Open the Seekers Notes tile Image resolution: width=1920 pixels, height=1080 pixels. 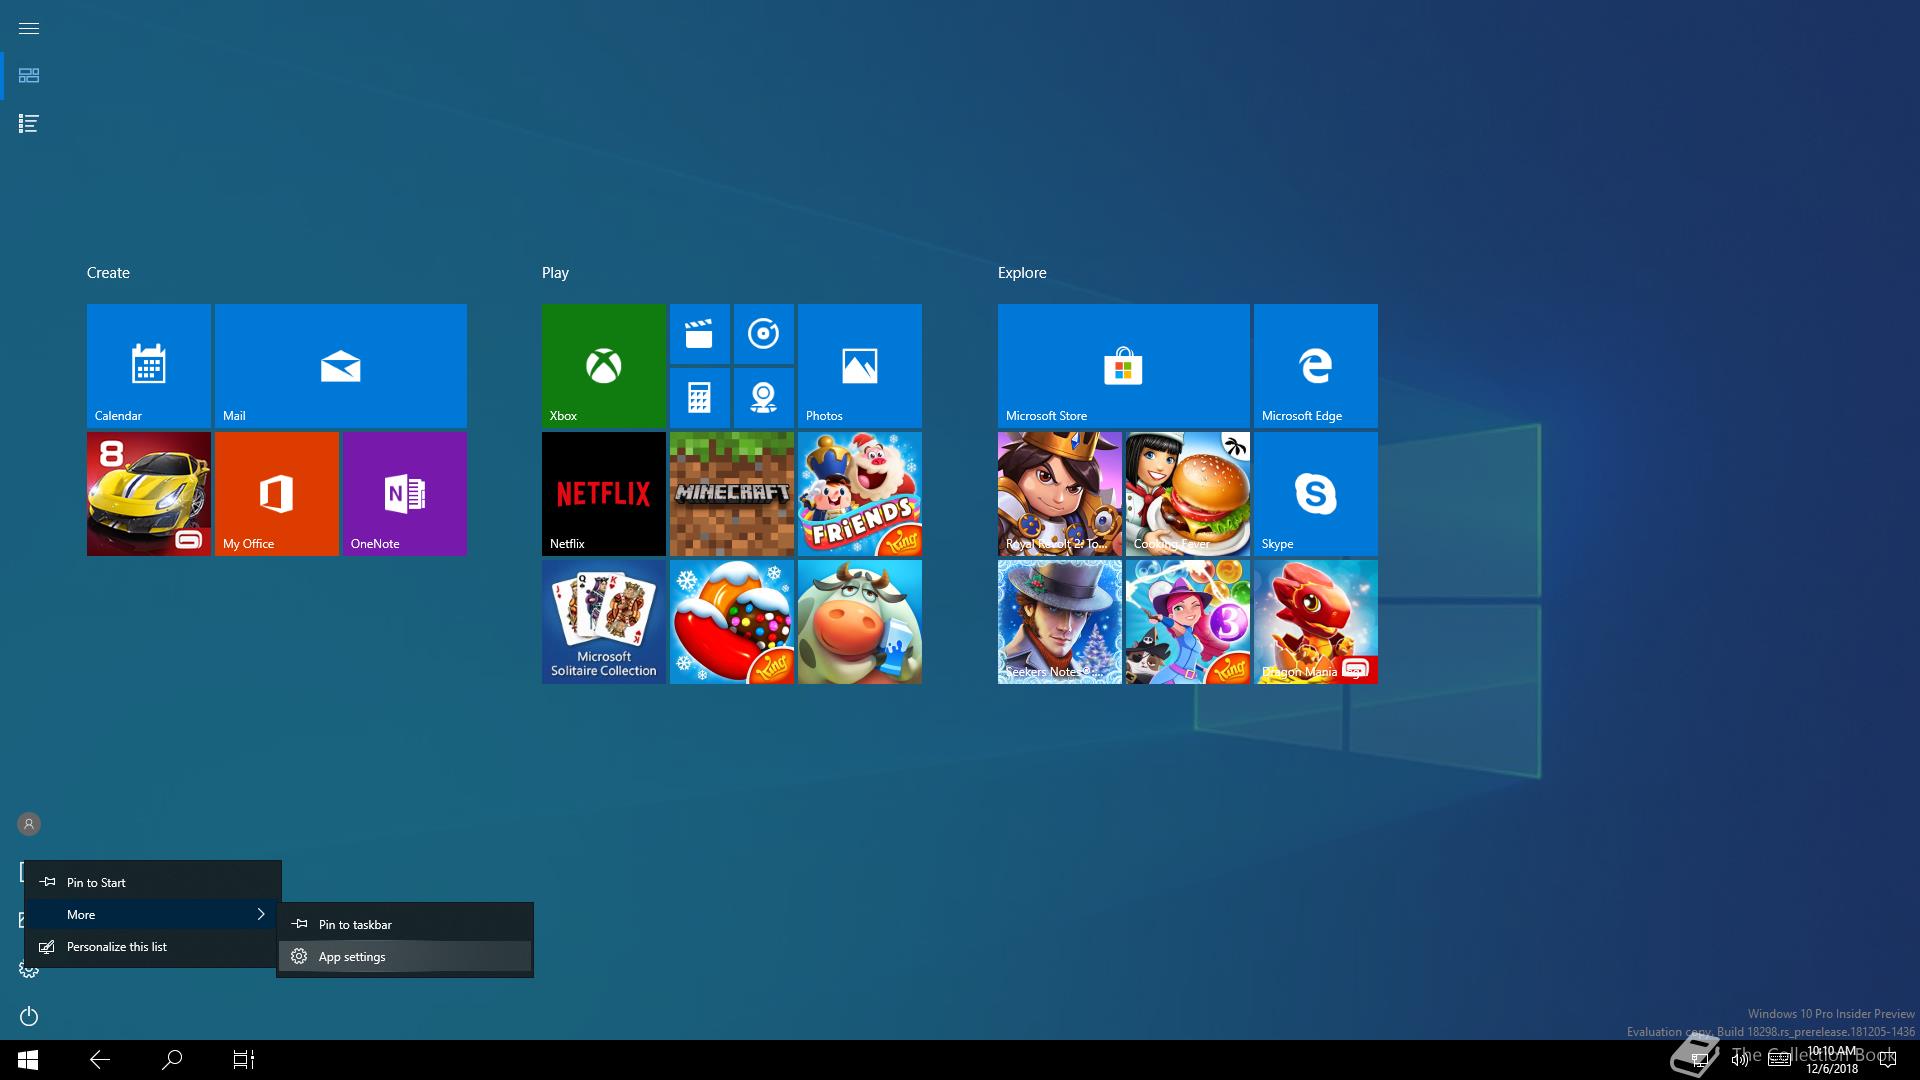1059,622
